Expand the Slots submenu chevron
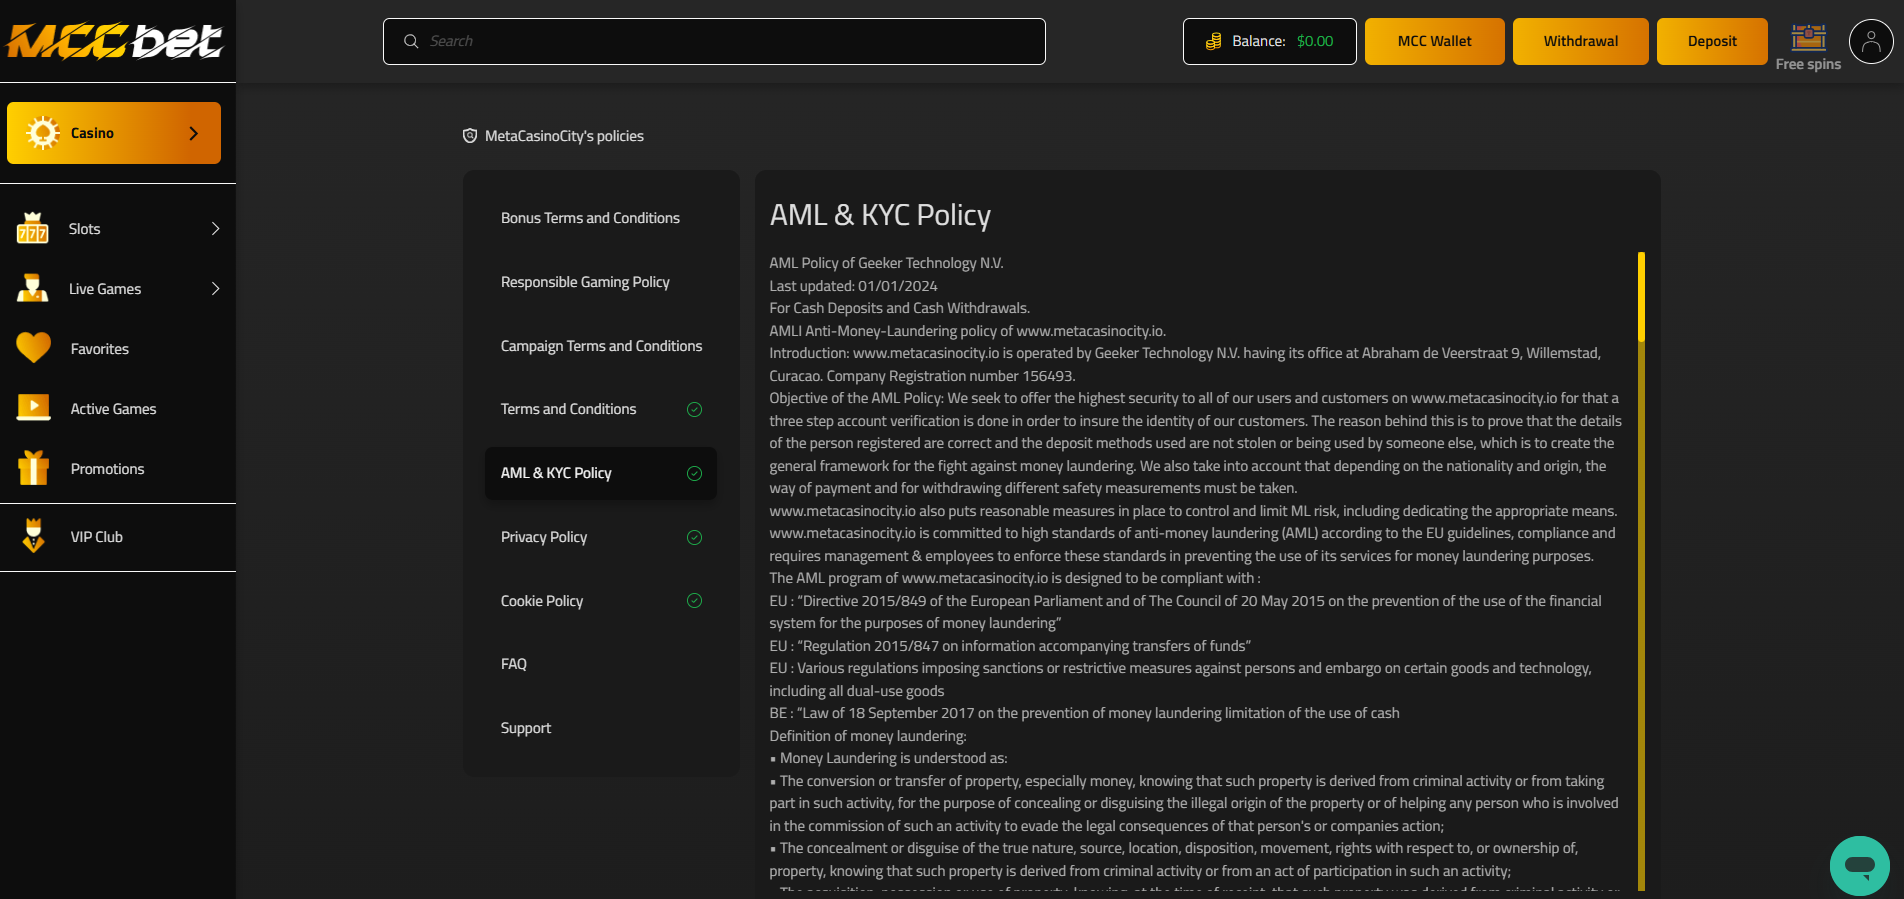This screenshot has height=899, width=1904. click(x=215, y=229)
